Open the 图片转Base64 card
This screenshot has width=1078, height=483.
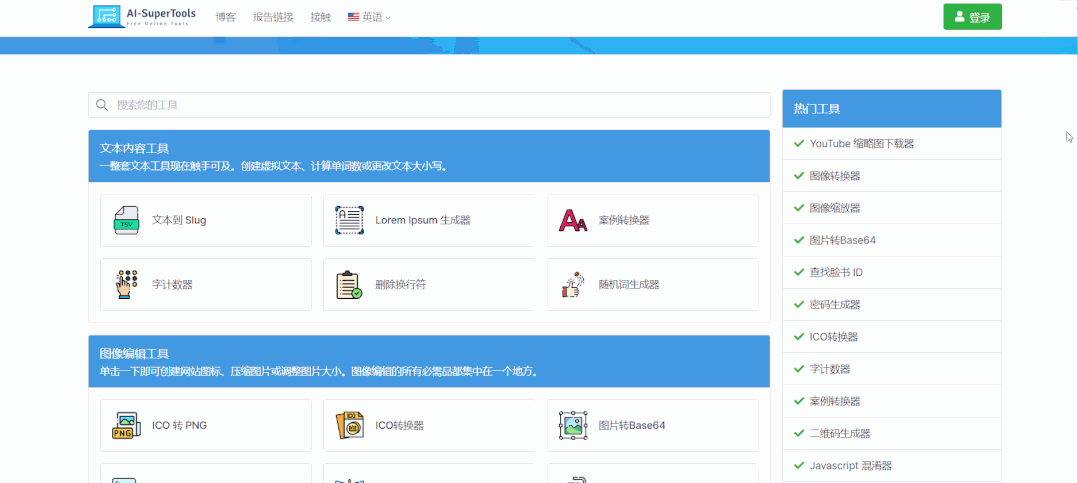tap(652, 425)
